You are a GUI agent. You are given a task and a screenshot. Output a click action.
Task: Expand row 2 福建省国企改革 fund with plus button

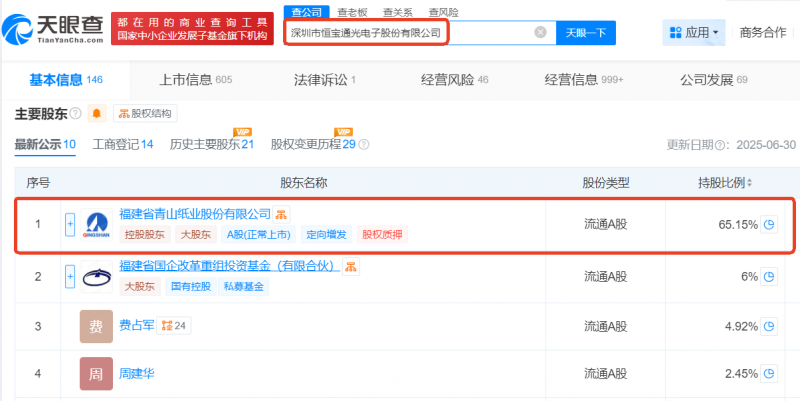pos(70,277)
